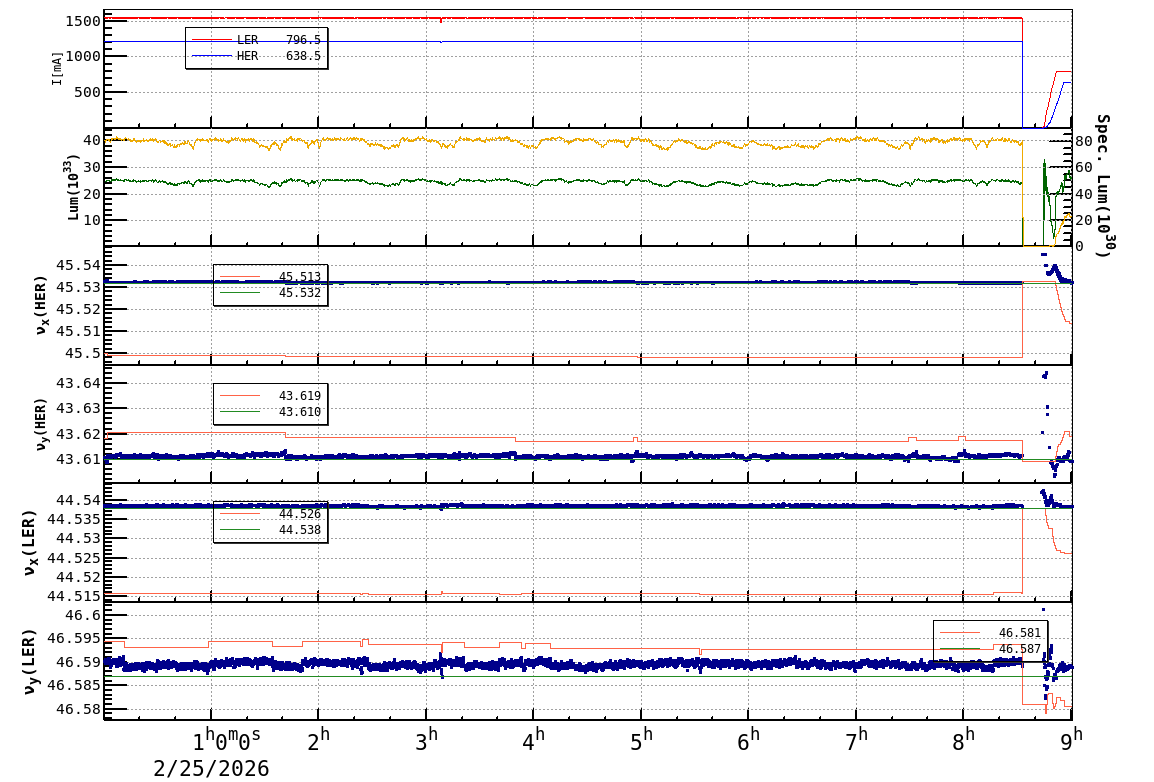This screenshot has width=1154, height=782.
Task: Click the 5h time axis label
Action: click(x=640, y=739)
